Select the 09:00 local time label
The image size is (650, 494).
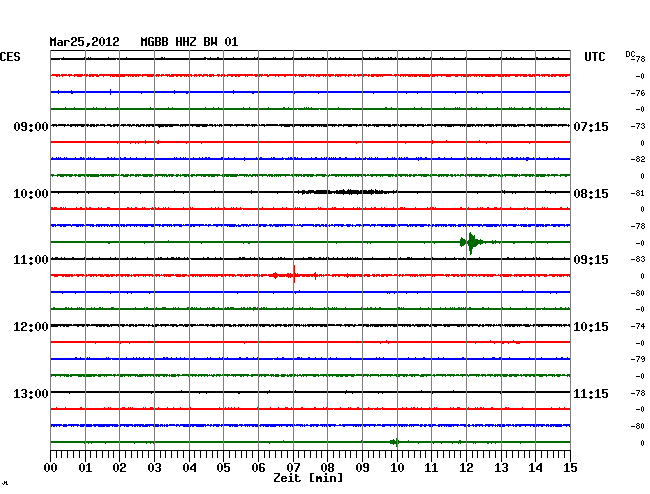point(31,126)
